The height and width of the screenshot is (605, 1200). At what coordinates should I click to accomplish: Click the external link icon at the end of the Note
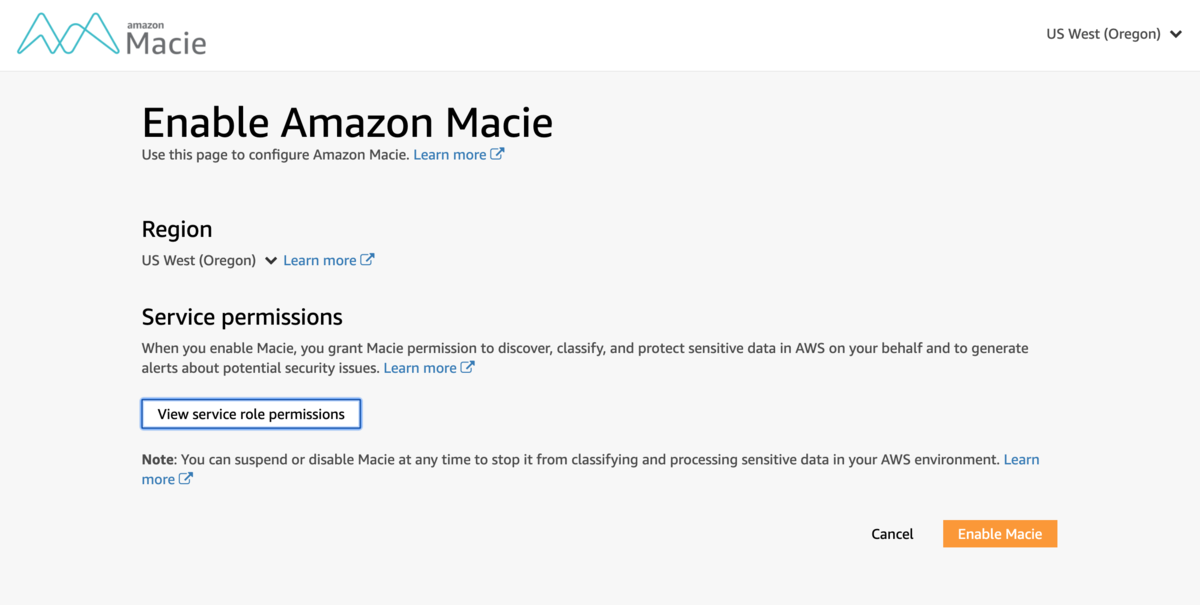[185, 479]
